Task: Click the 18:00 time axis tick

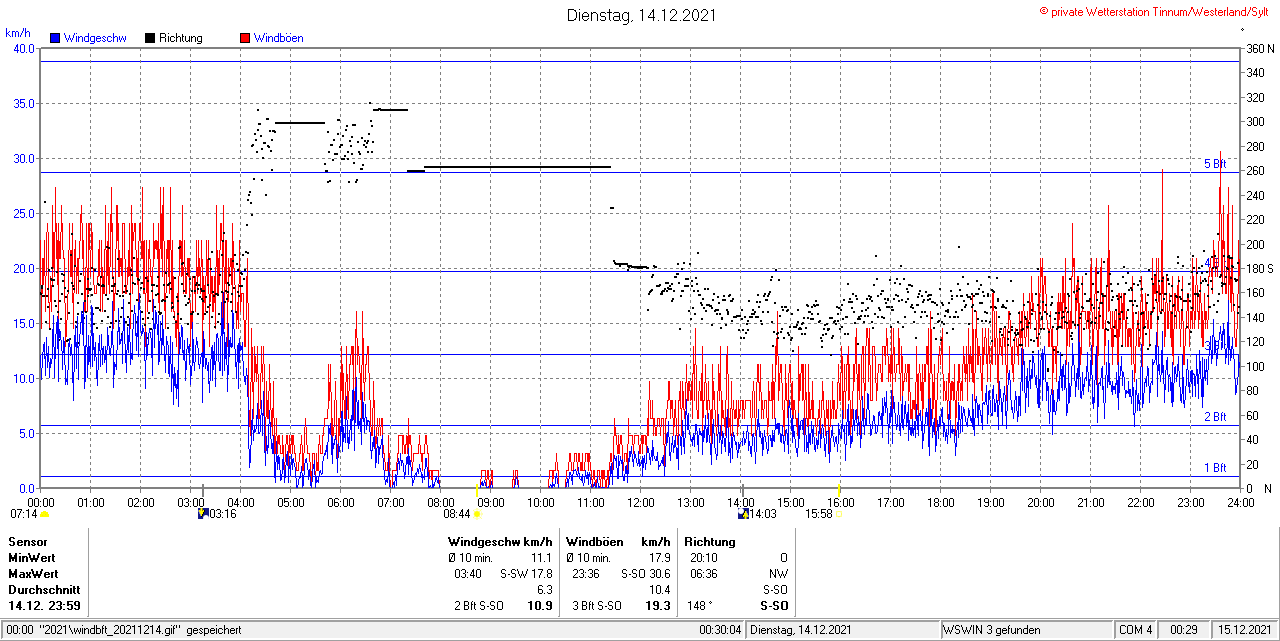Action: click(x=940, y=501)
